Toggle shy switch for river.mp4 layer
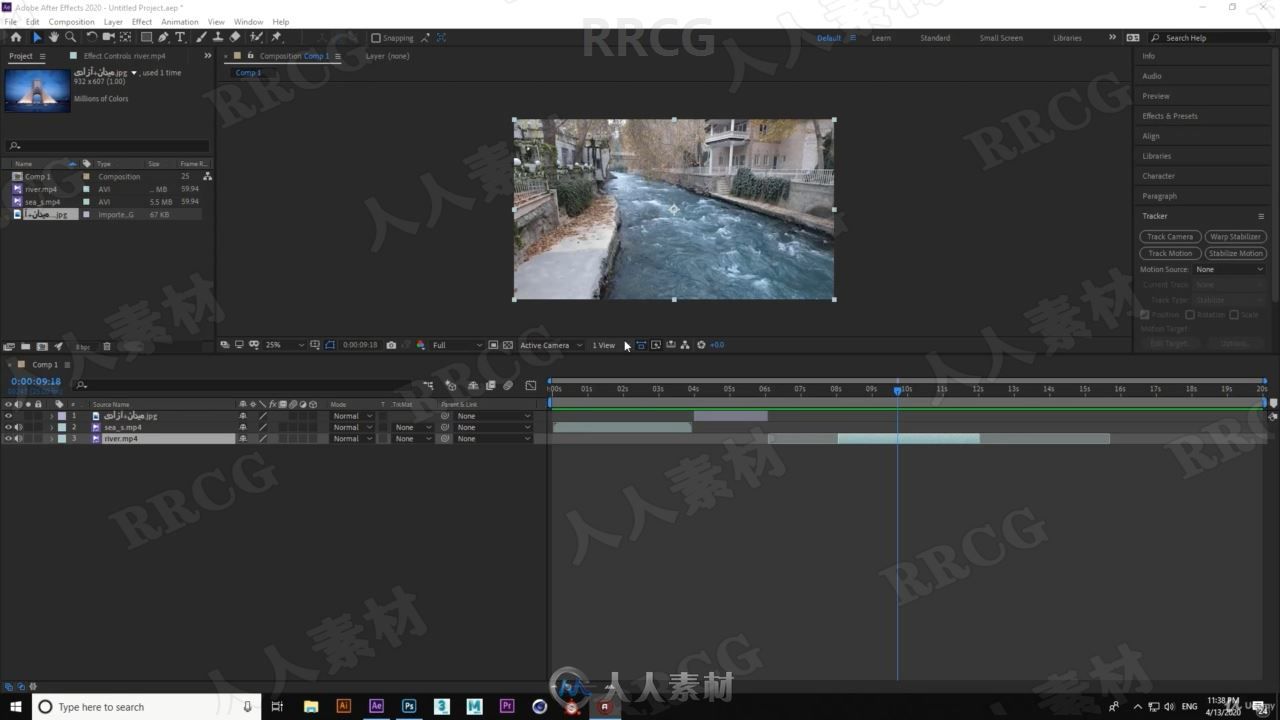This screenshot has height=720, width=1280. pyautogui.click(x=243, y=439)
